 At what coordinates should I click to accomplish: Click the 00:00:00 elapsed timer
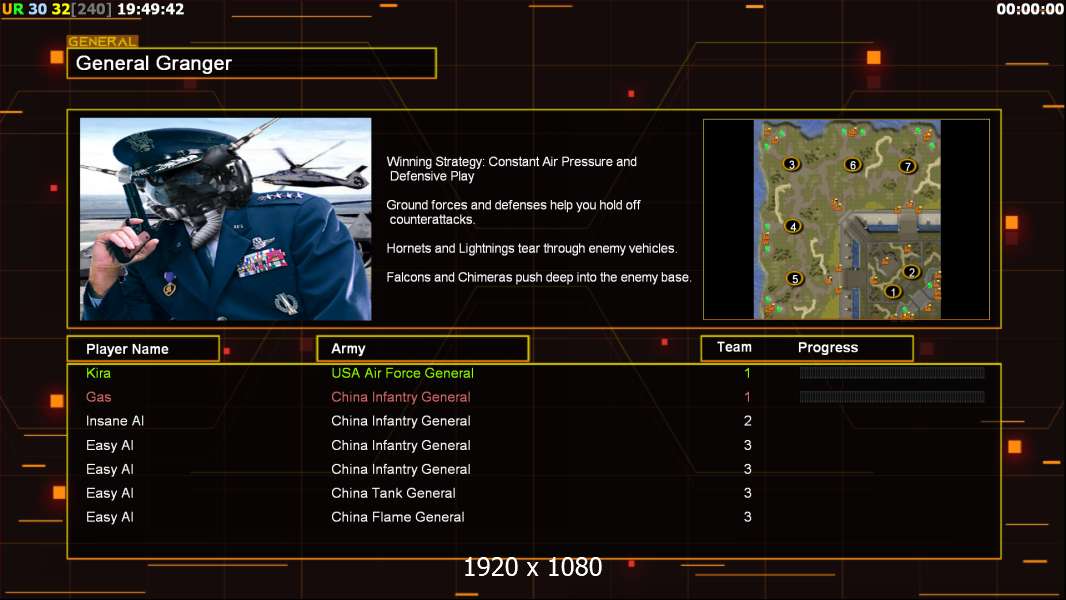[1030, 9]
